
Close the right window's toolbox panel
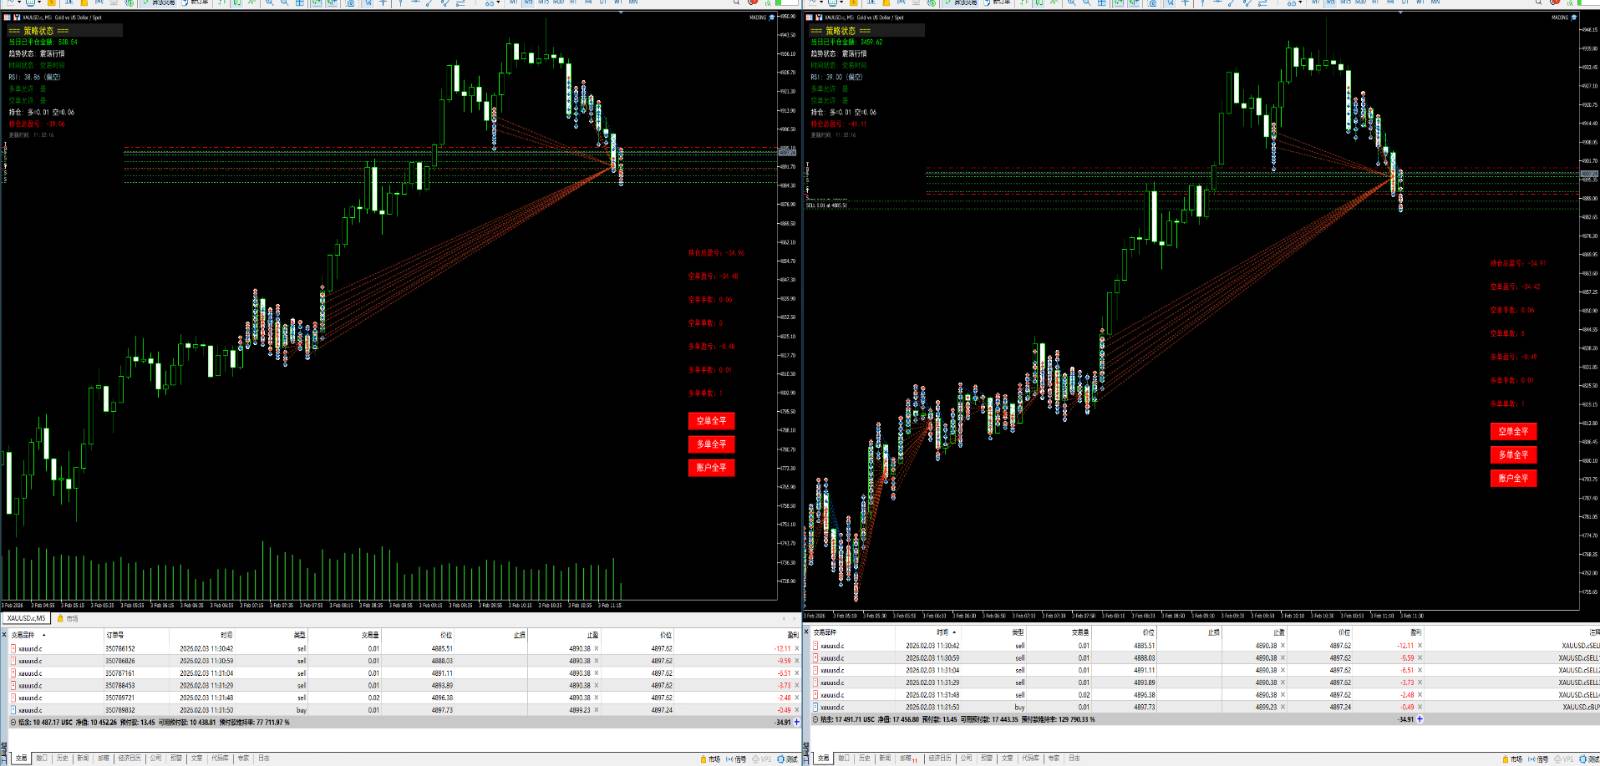coord(807,631)
